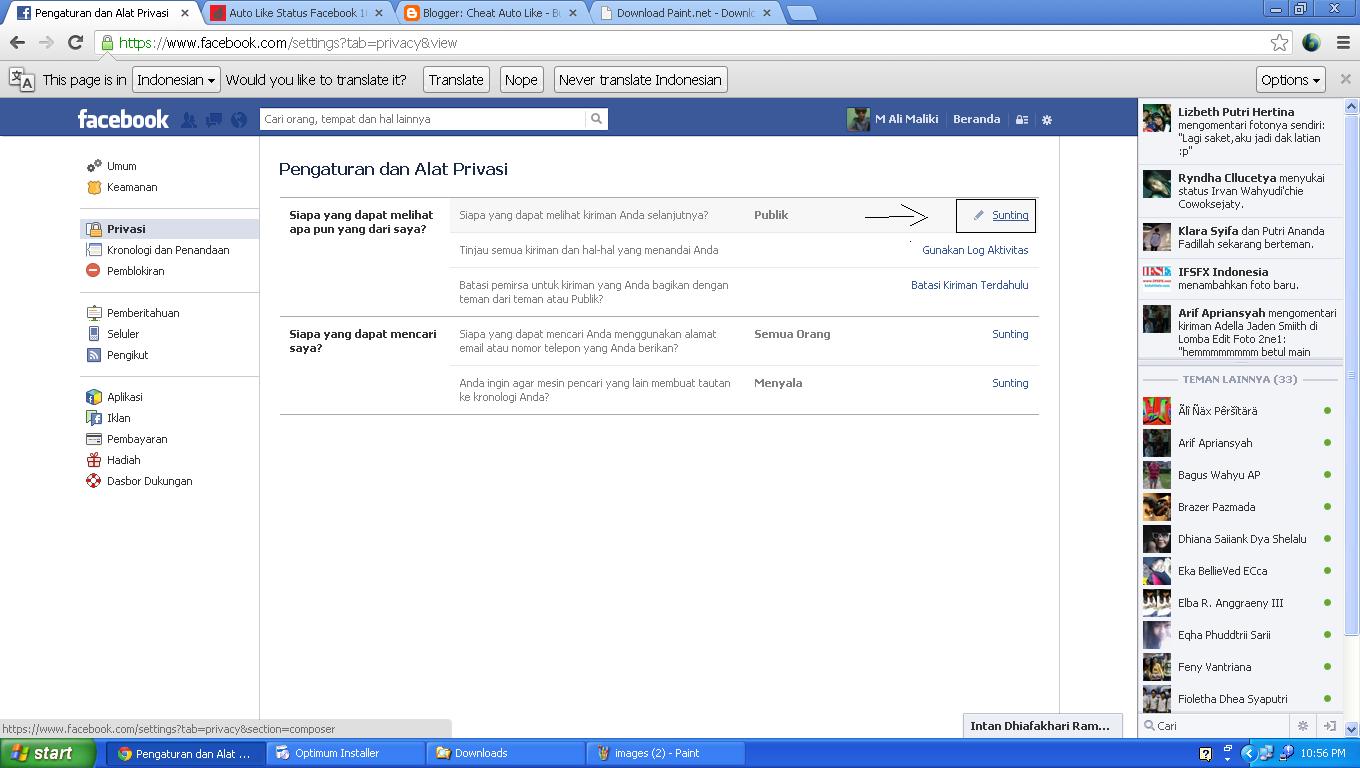Go to Beranda home link
This screenshot has width=1360, height=768.
(x=976, y=119)
